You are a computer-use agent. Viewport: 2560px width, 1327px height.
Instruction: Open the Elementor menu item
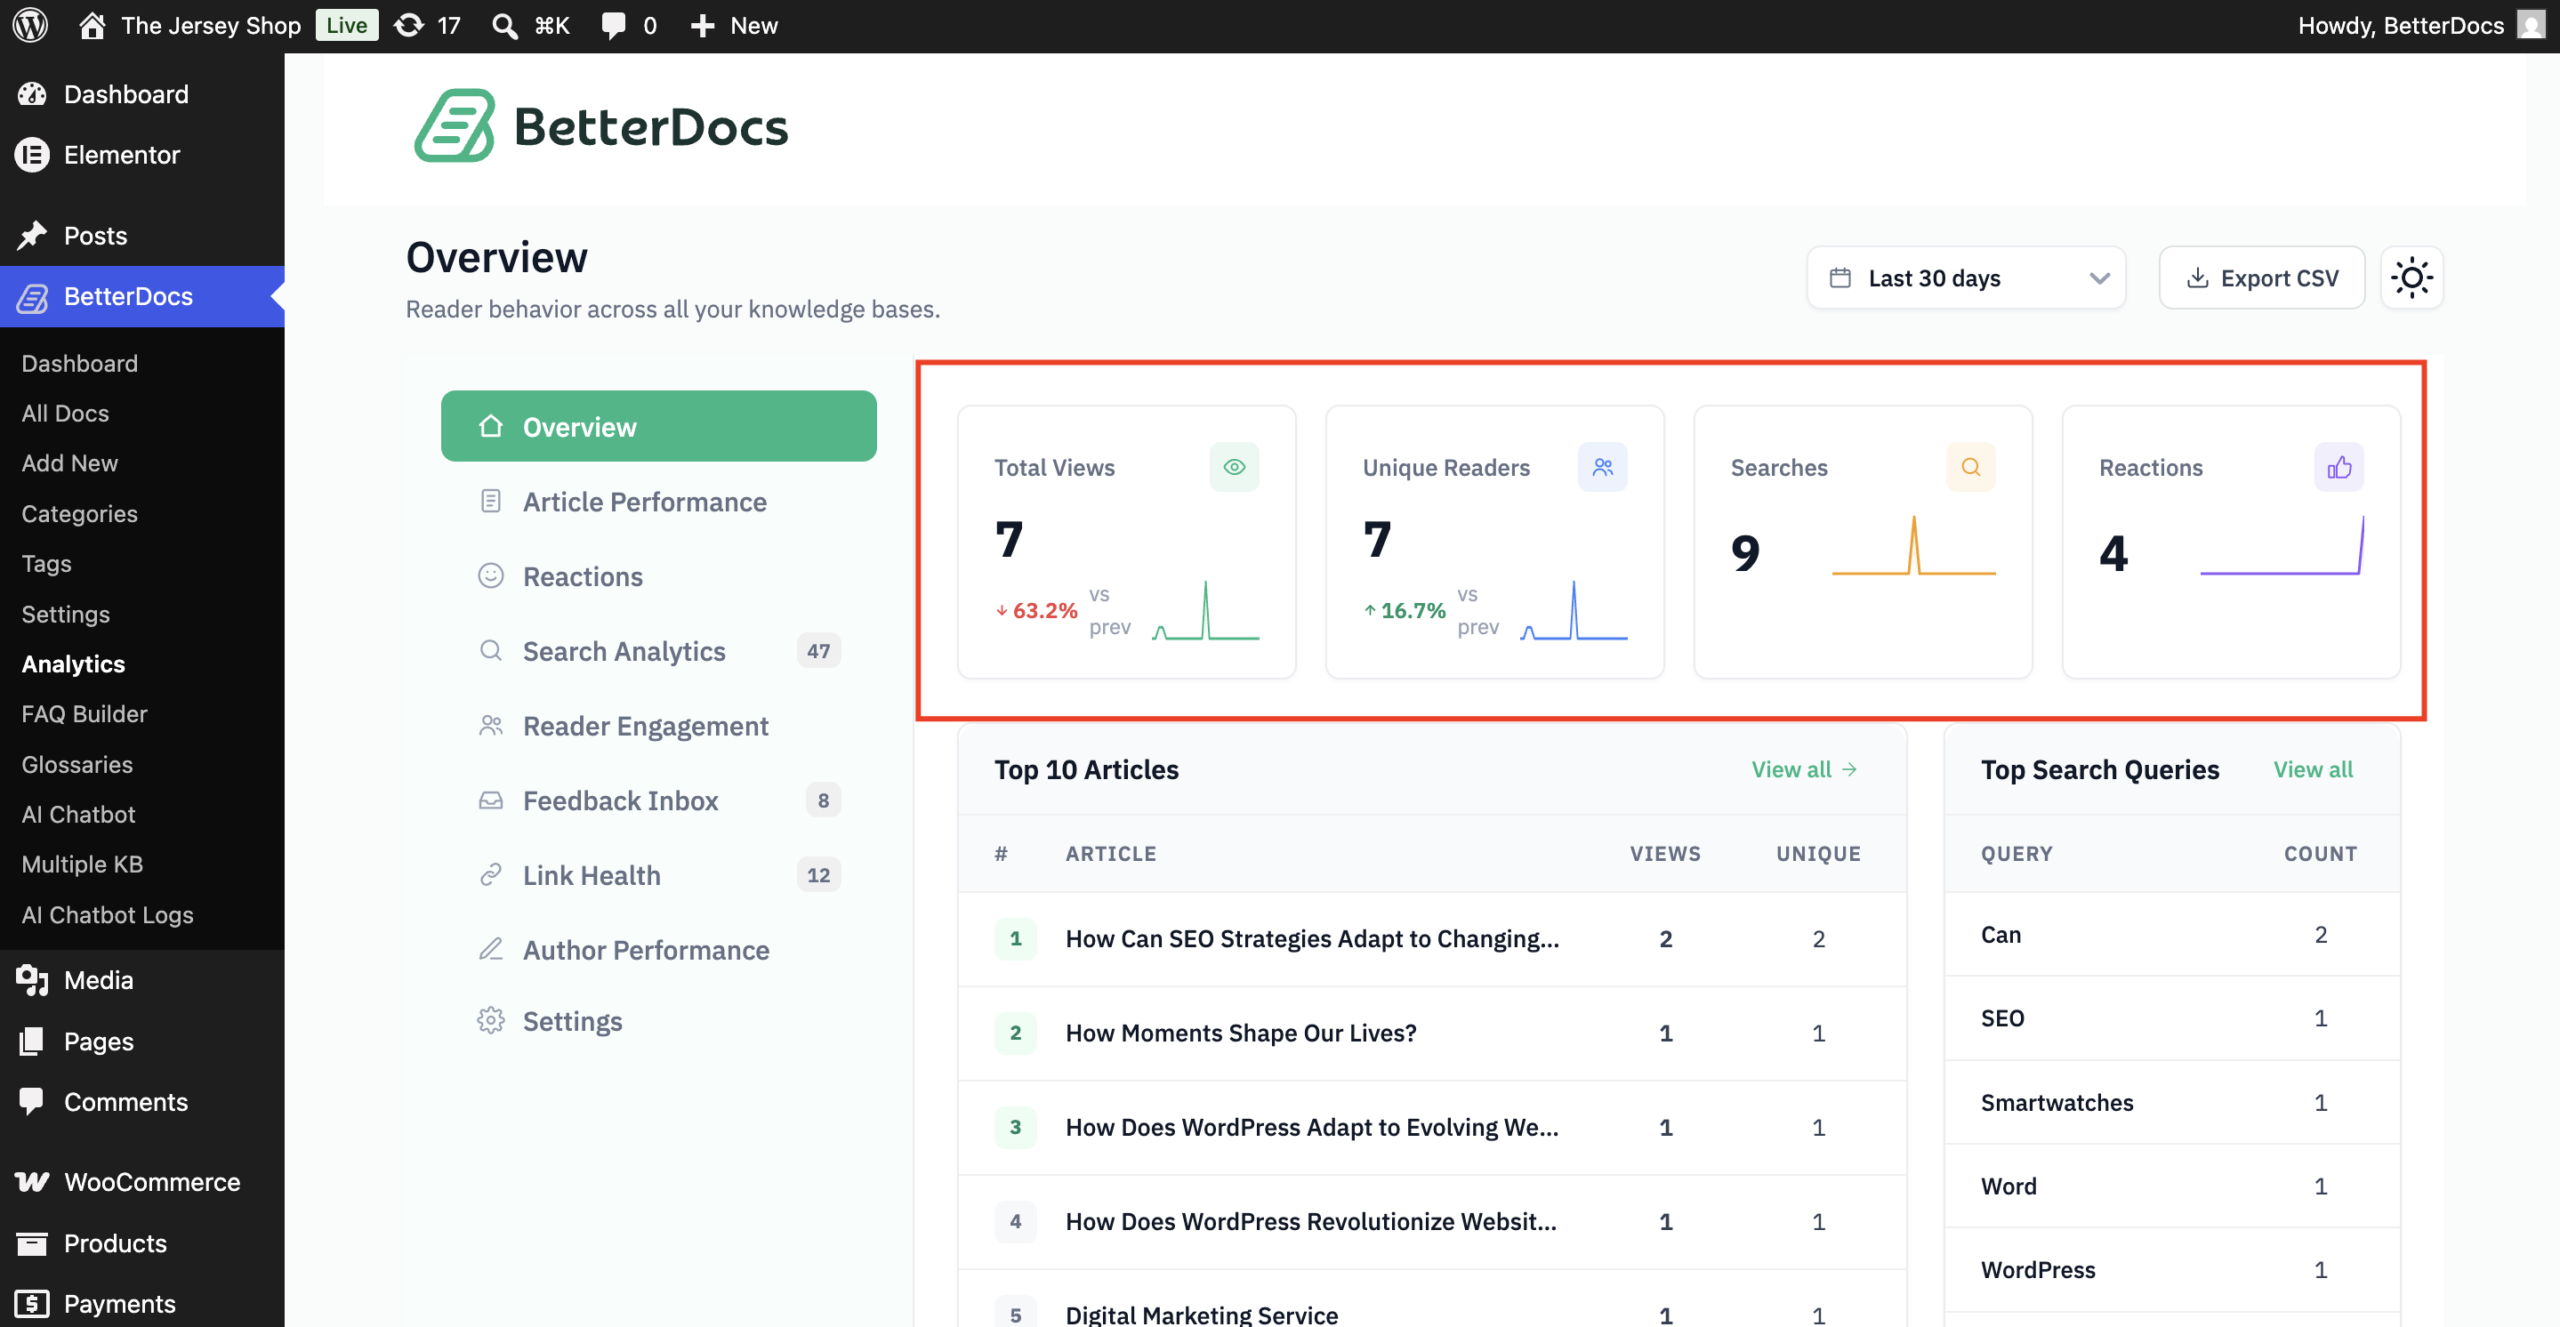coord(142,155)
